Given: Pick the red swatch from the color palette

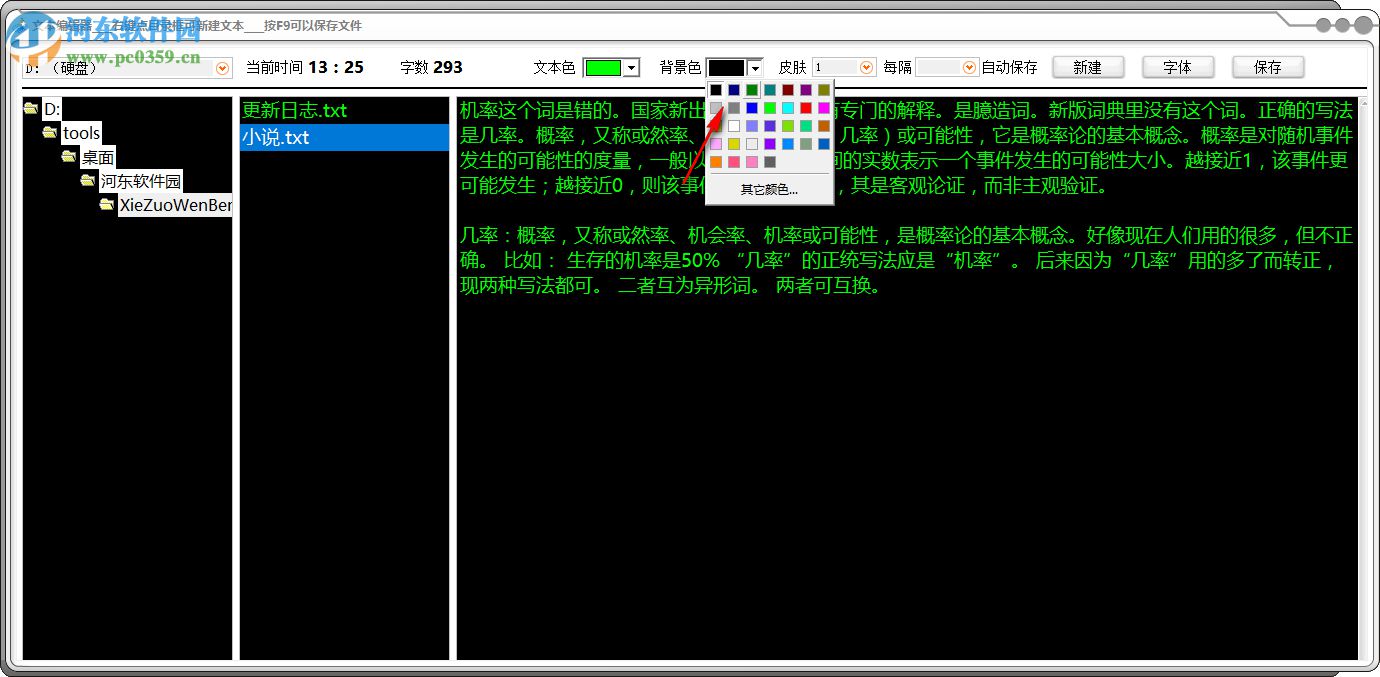Looking at the screenshot, I should click(x=806, y=108).
